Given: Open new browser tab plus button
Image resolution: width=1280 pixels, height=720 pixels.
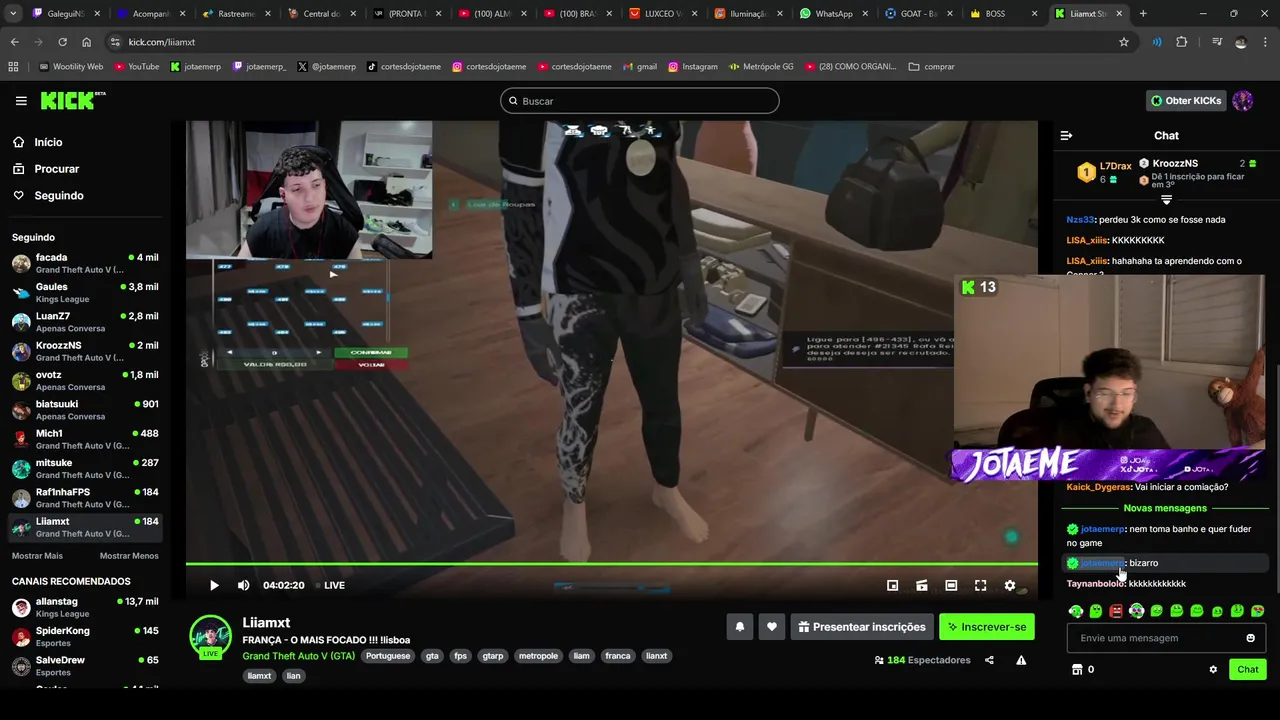Looking at the screenshot, I should pyautogui.click(x=1143, y=14).
